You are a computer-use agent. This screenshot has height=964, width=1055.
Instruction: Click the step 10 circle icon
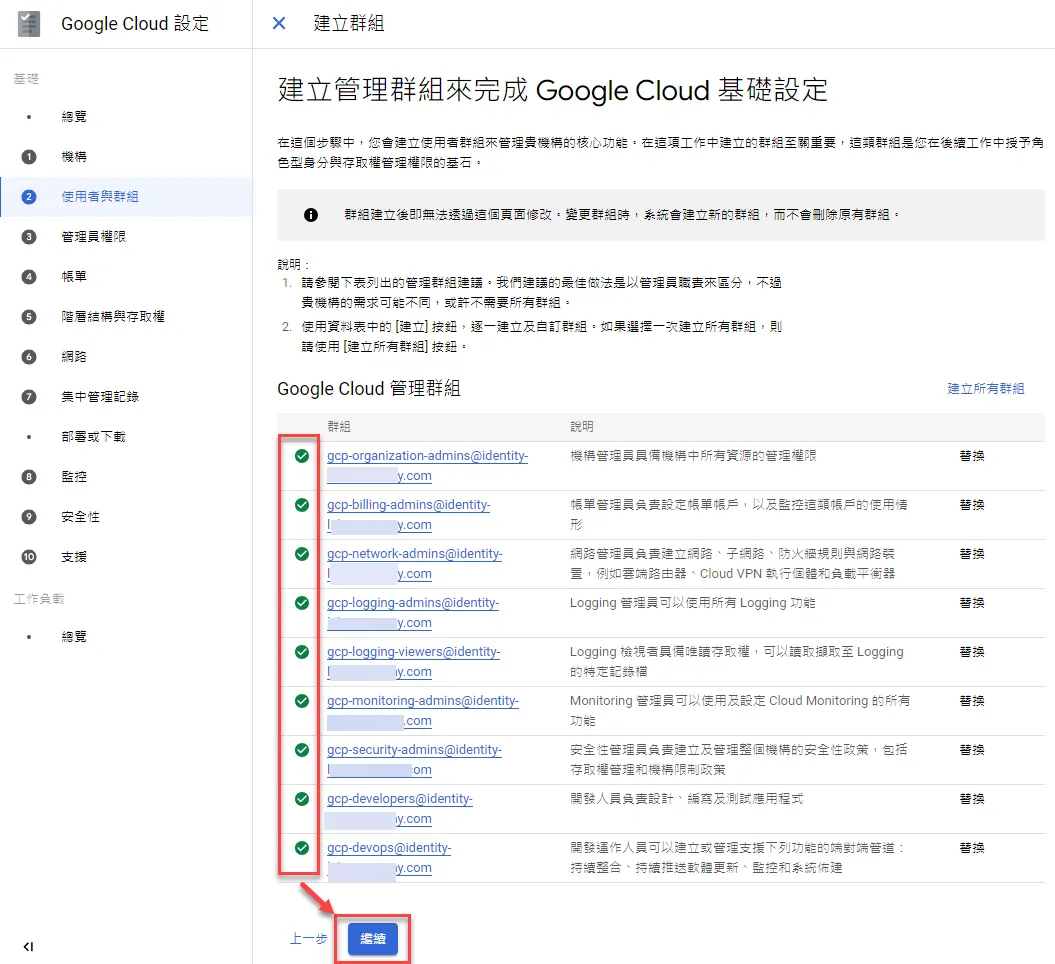(x=28, y=557)
